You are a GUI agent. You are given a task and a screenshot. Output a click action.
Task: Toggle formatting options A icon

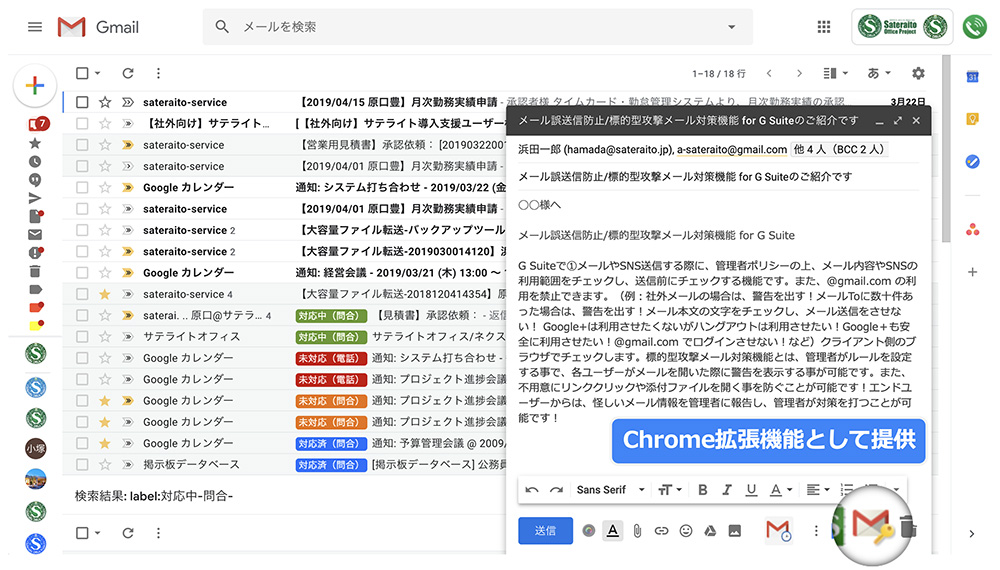613,530
